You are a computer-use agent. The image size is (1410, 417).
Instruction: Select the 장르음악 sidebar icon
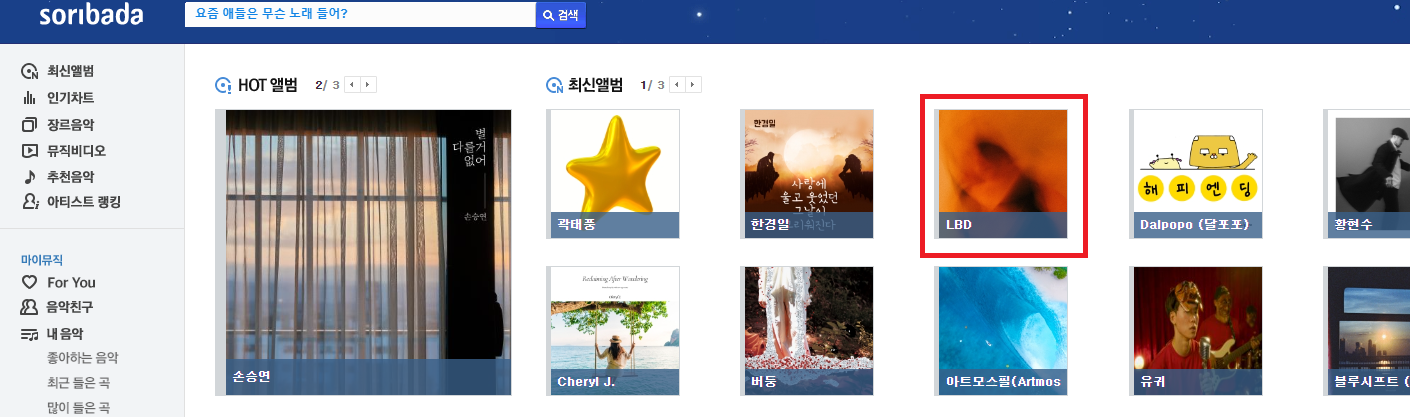pos(29,125)
